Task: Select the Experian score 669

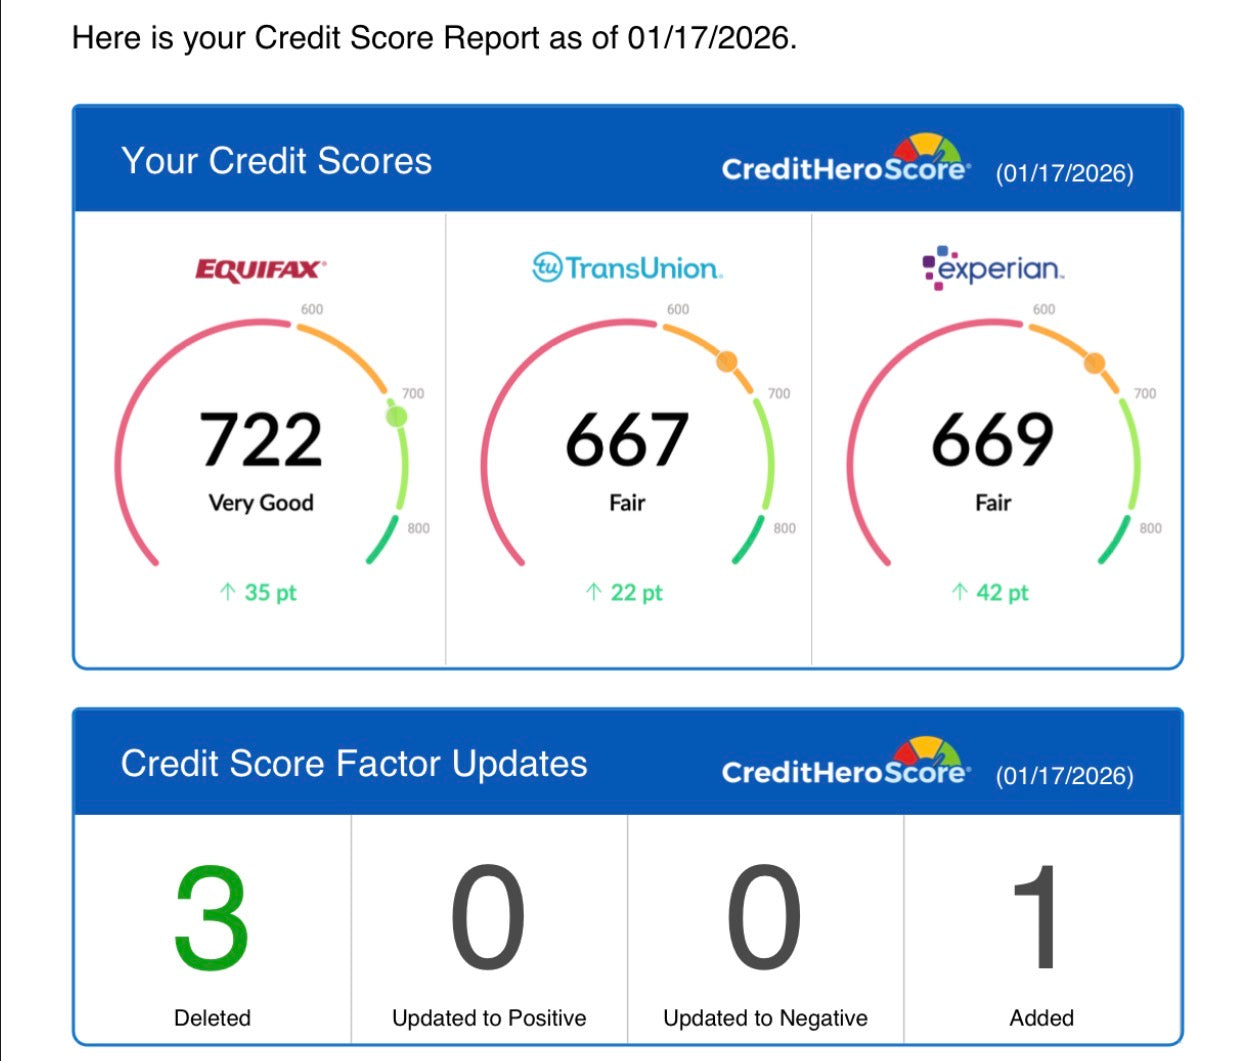Action: point(993,440)
